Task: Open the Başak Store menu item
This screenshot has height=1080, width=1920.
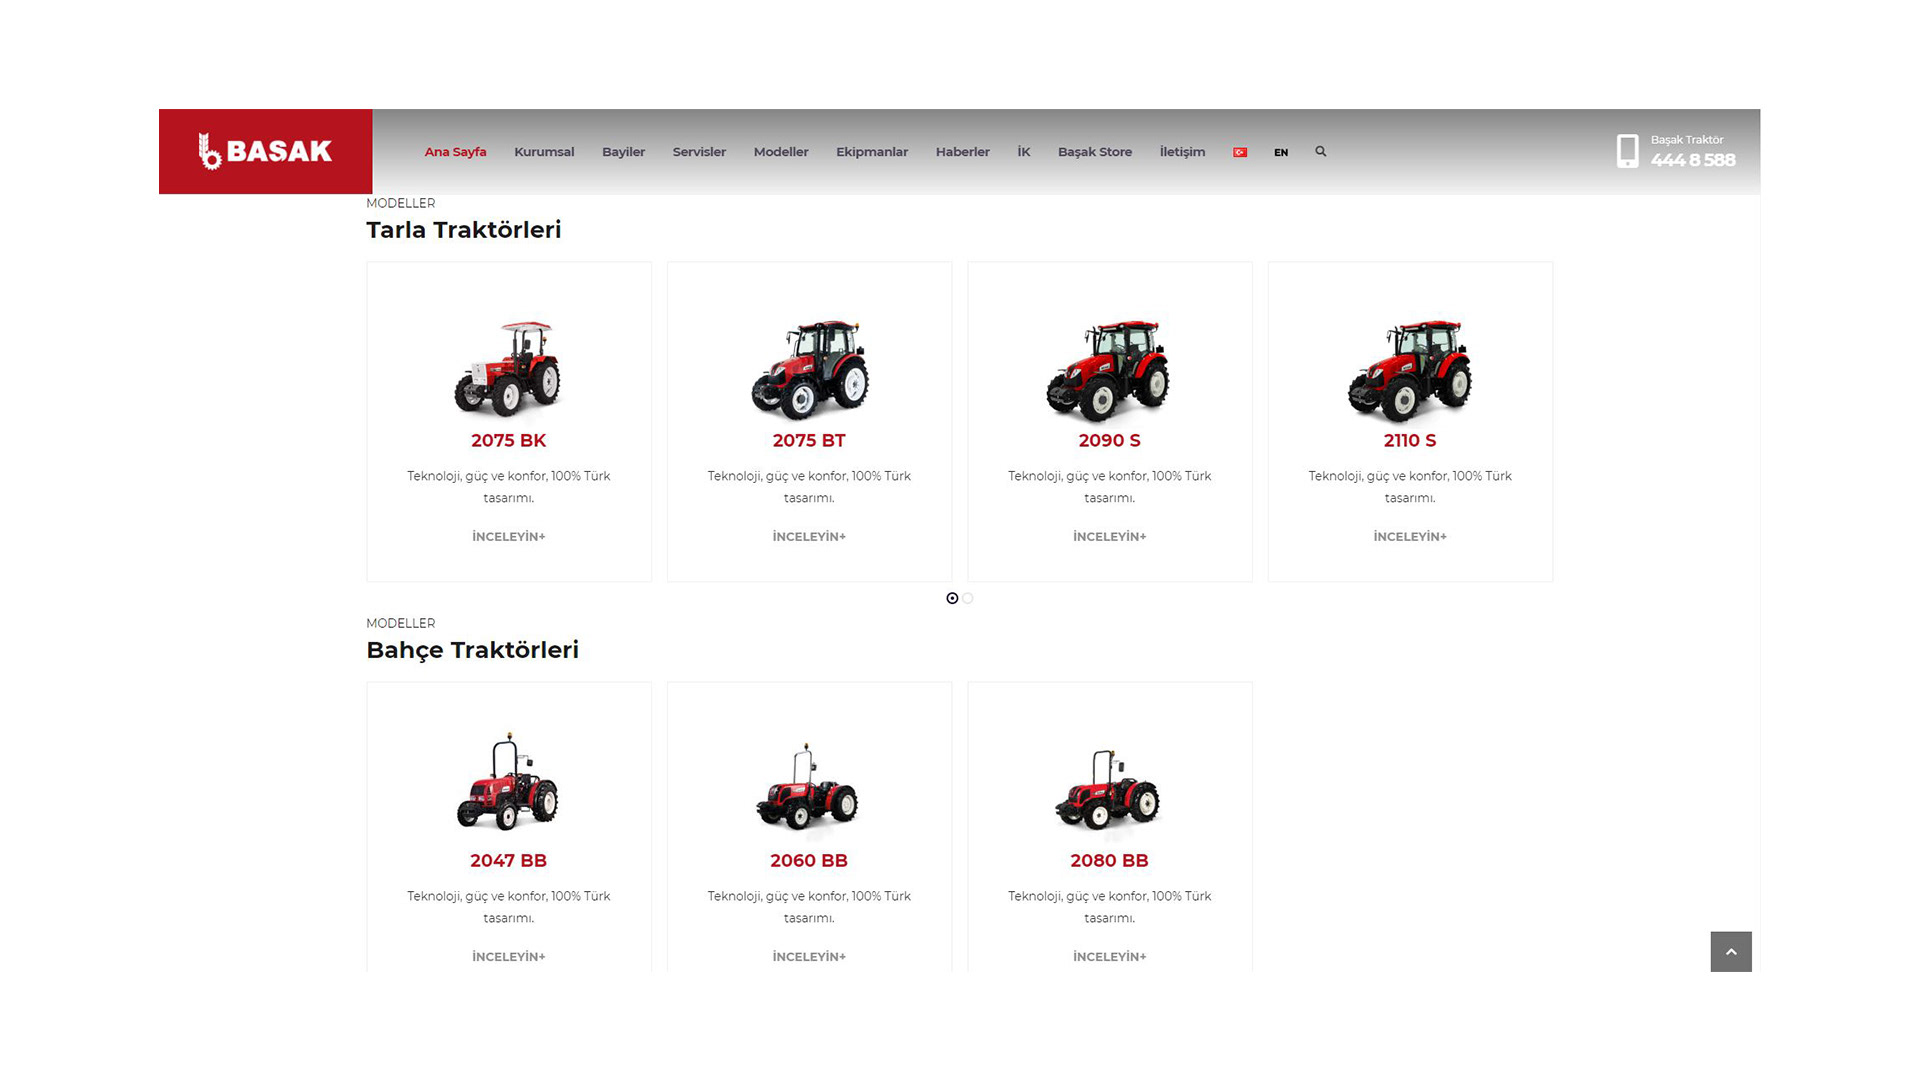Action: 1094,152
